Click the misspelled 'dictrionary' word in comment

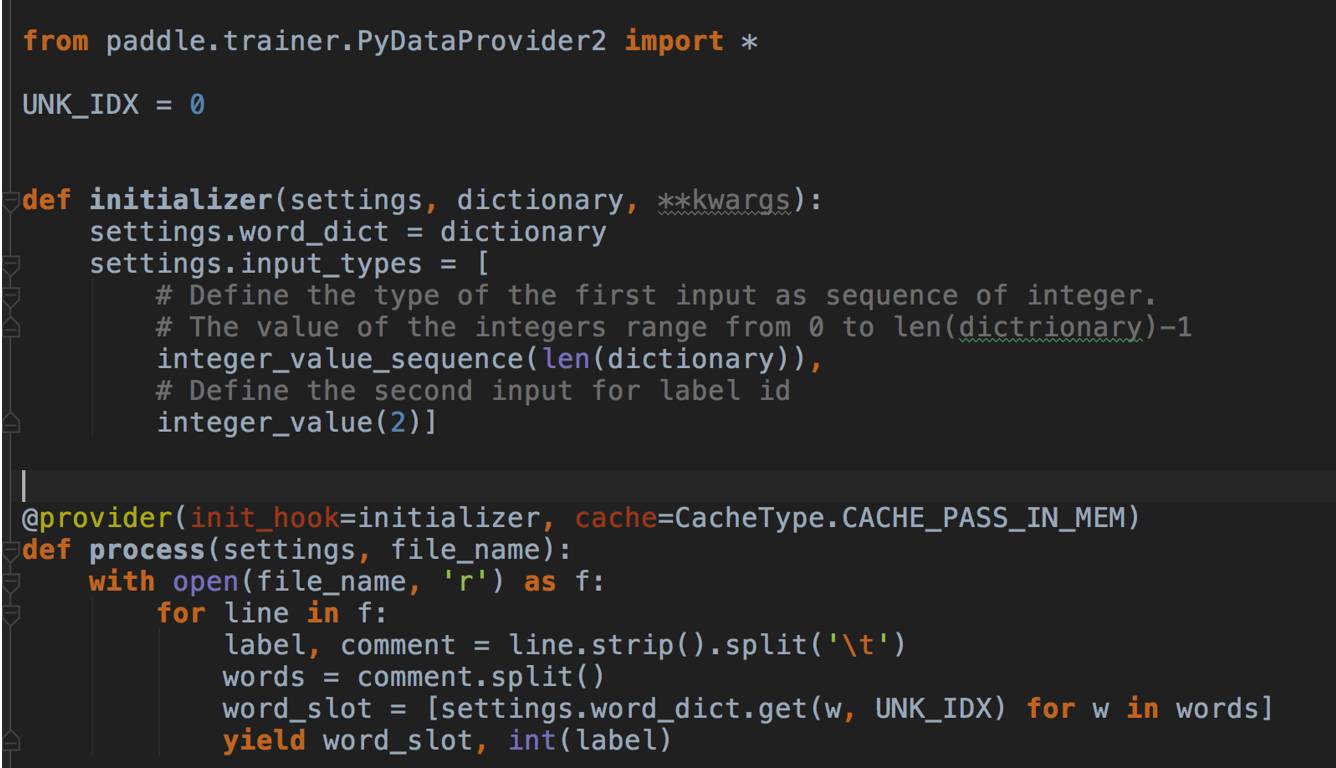[x=1050, y=328]
